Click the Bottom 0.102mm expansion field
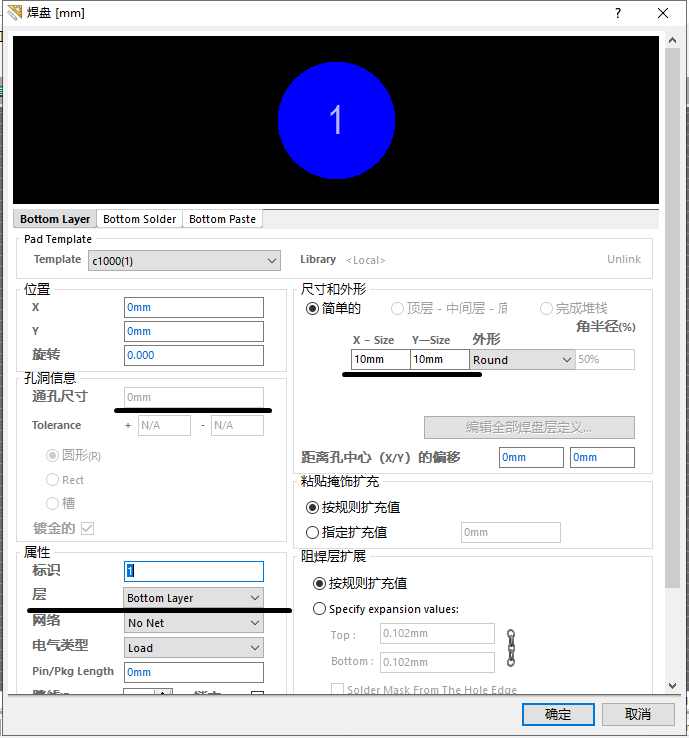 click(x=437, y=662)
